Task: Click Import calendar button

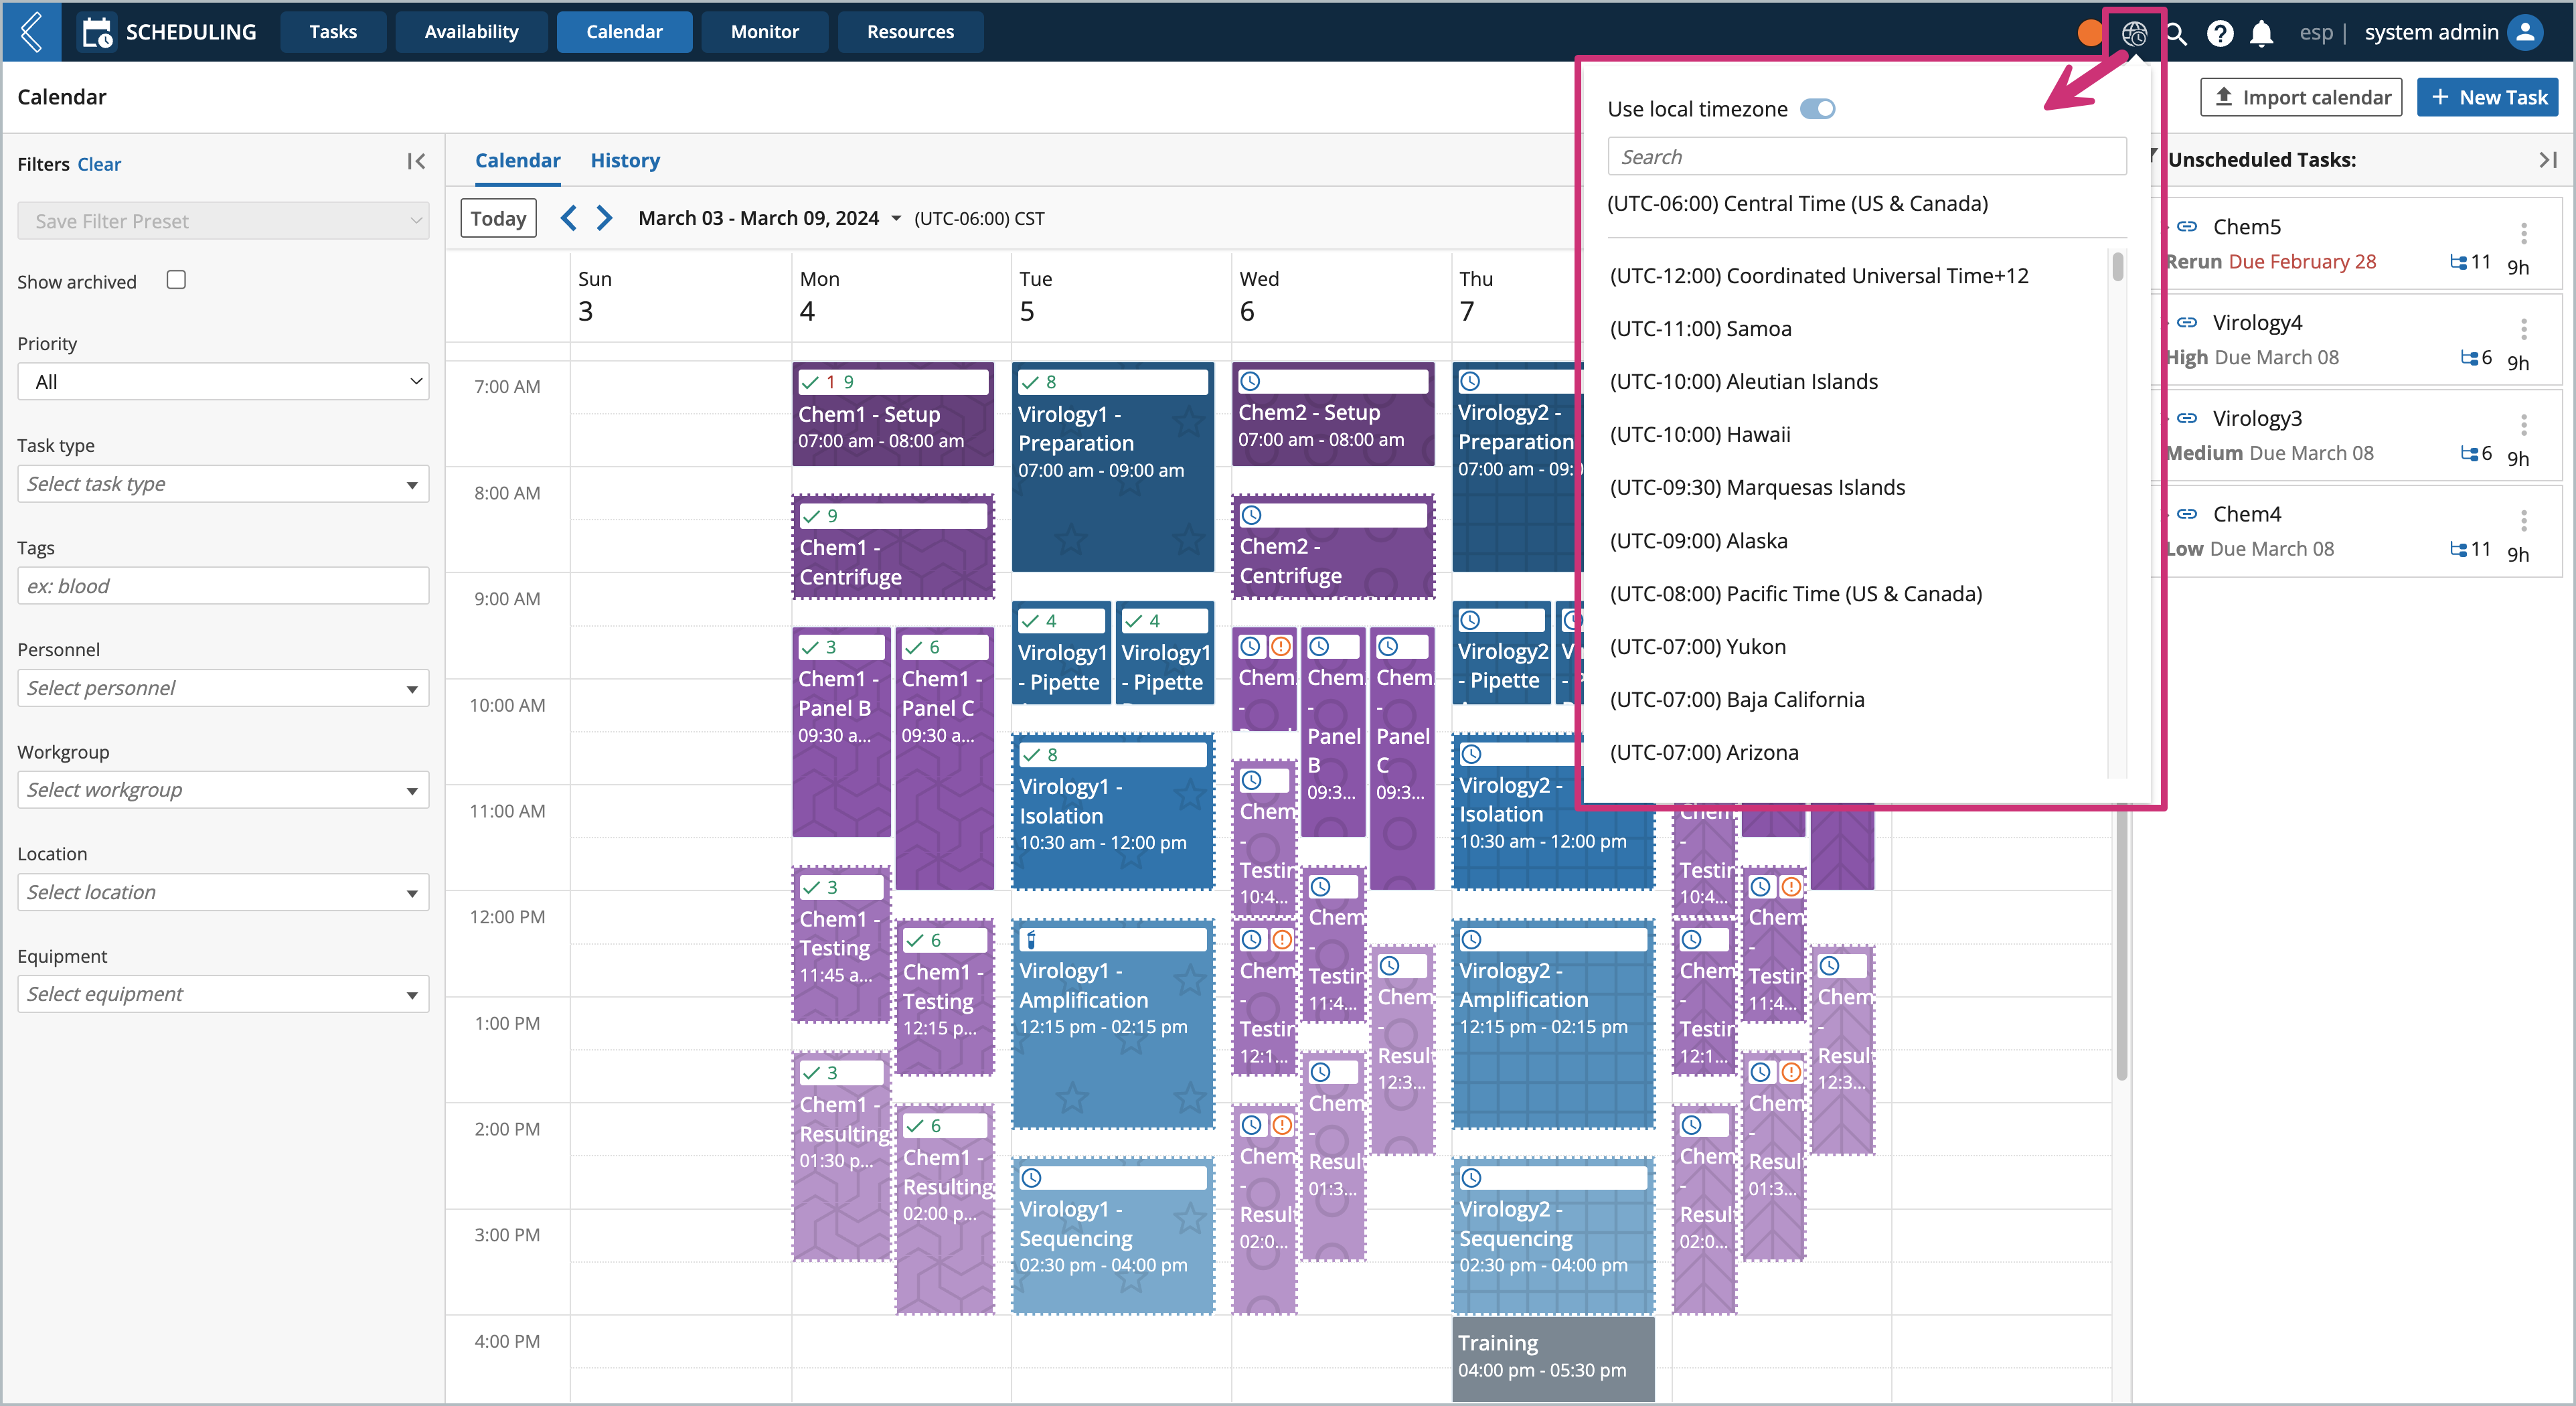Action: pos(2301,97)
